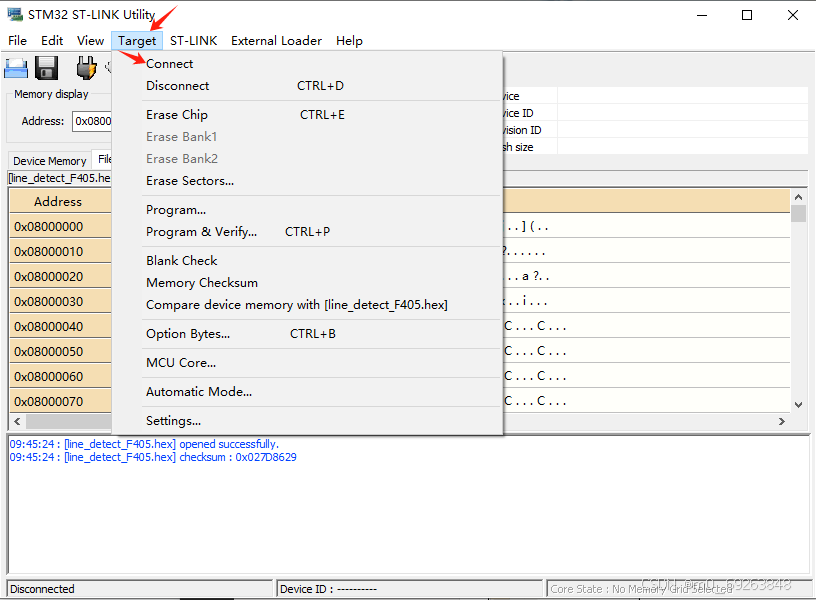Maximize the ST-LINK Utility window
816x600 pixels.
click(x=747, y=15)
